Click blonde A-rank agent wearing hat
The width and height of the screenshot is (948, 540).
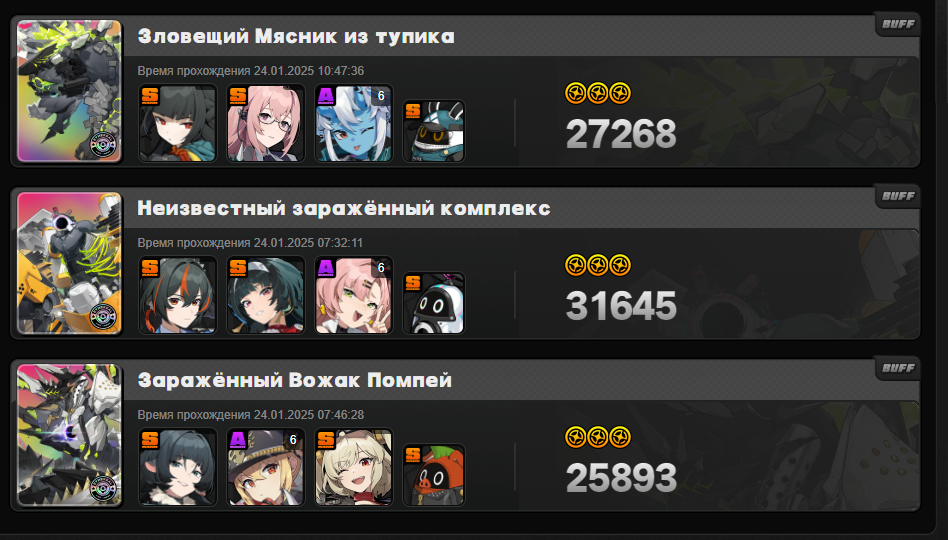[x=265, y=467]
